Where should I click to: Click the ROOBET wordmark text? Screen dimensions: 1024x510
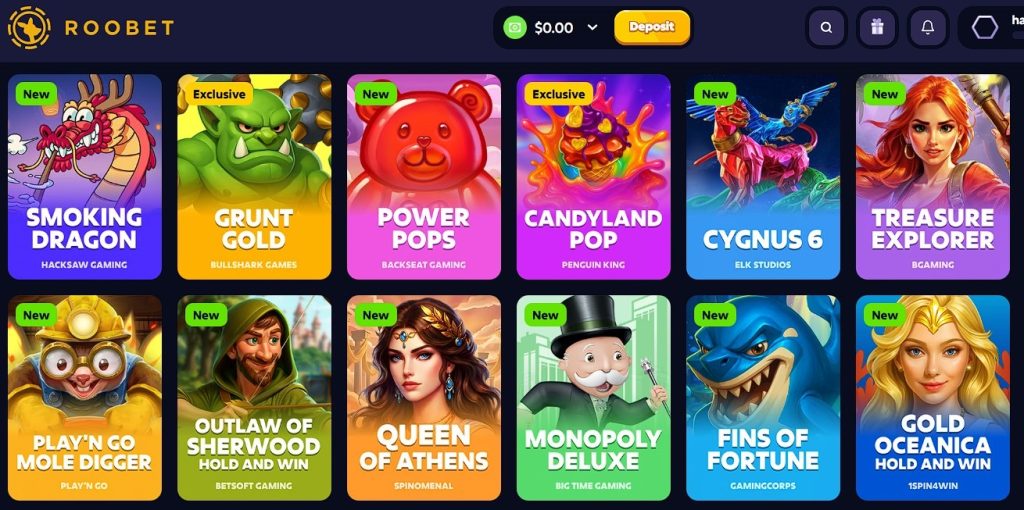pos(120,27)
